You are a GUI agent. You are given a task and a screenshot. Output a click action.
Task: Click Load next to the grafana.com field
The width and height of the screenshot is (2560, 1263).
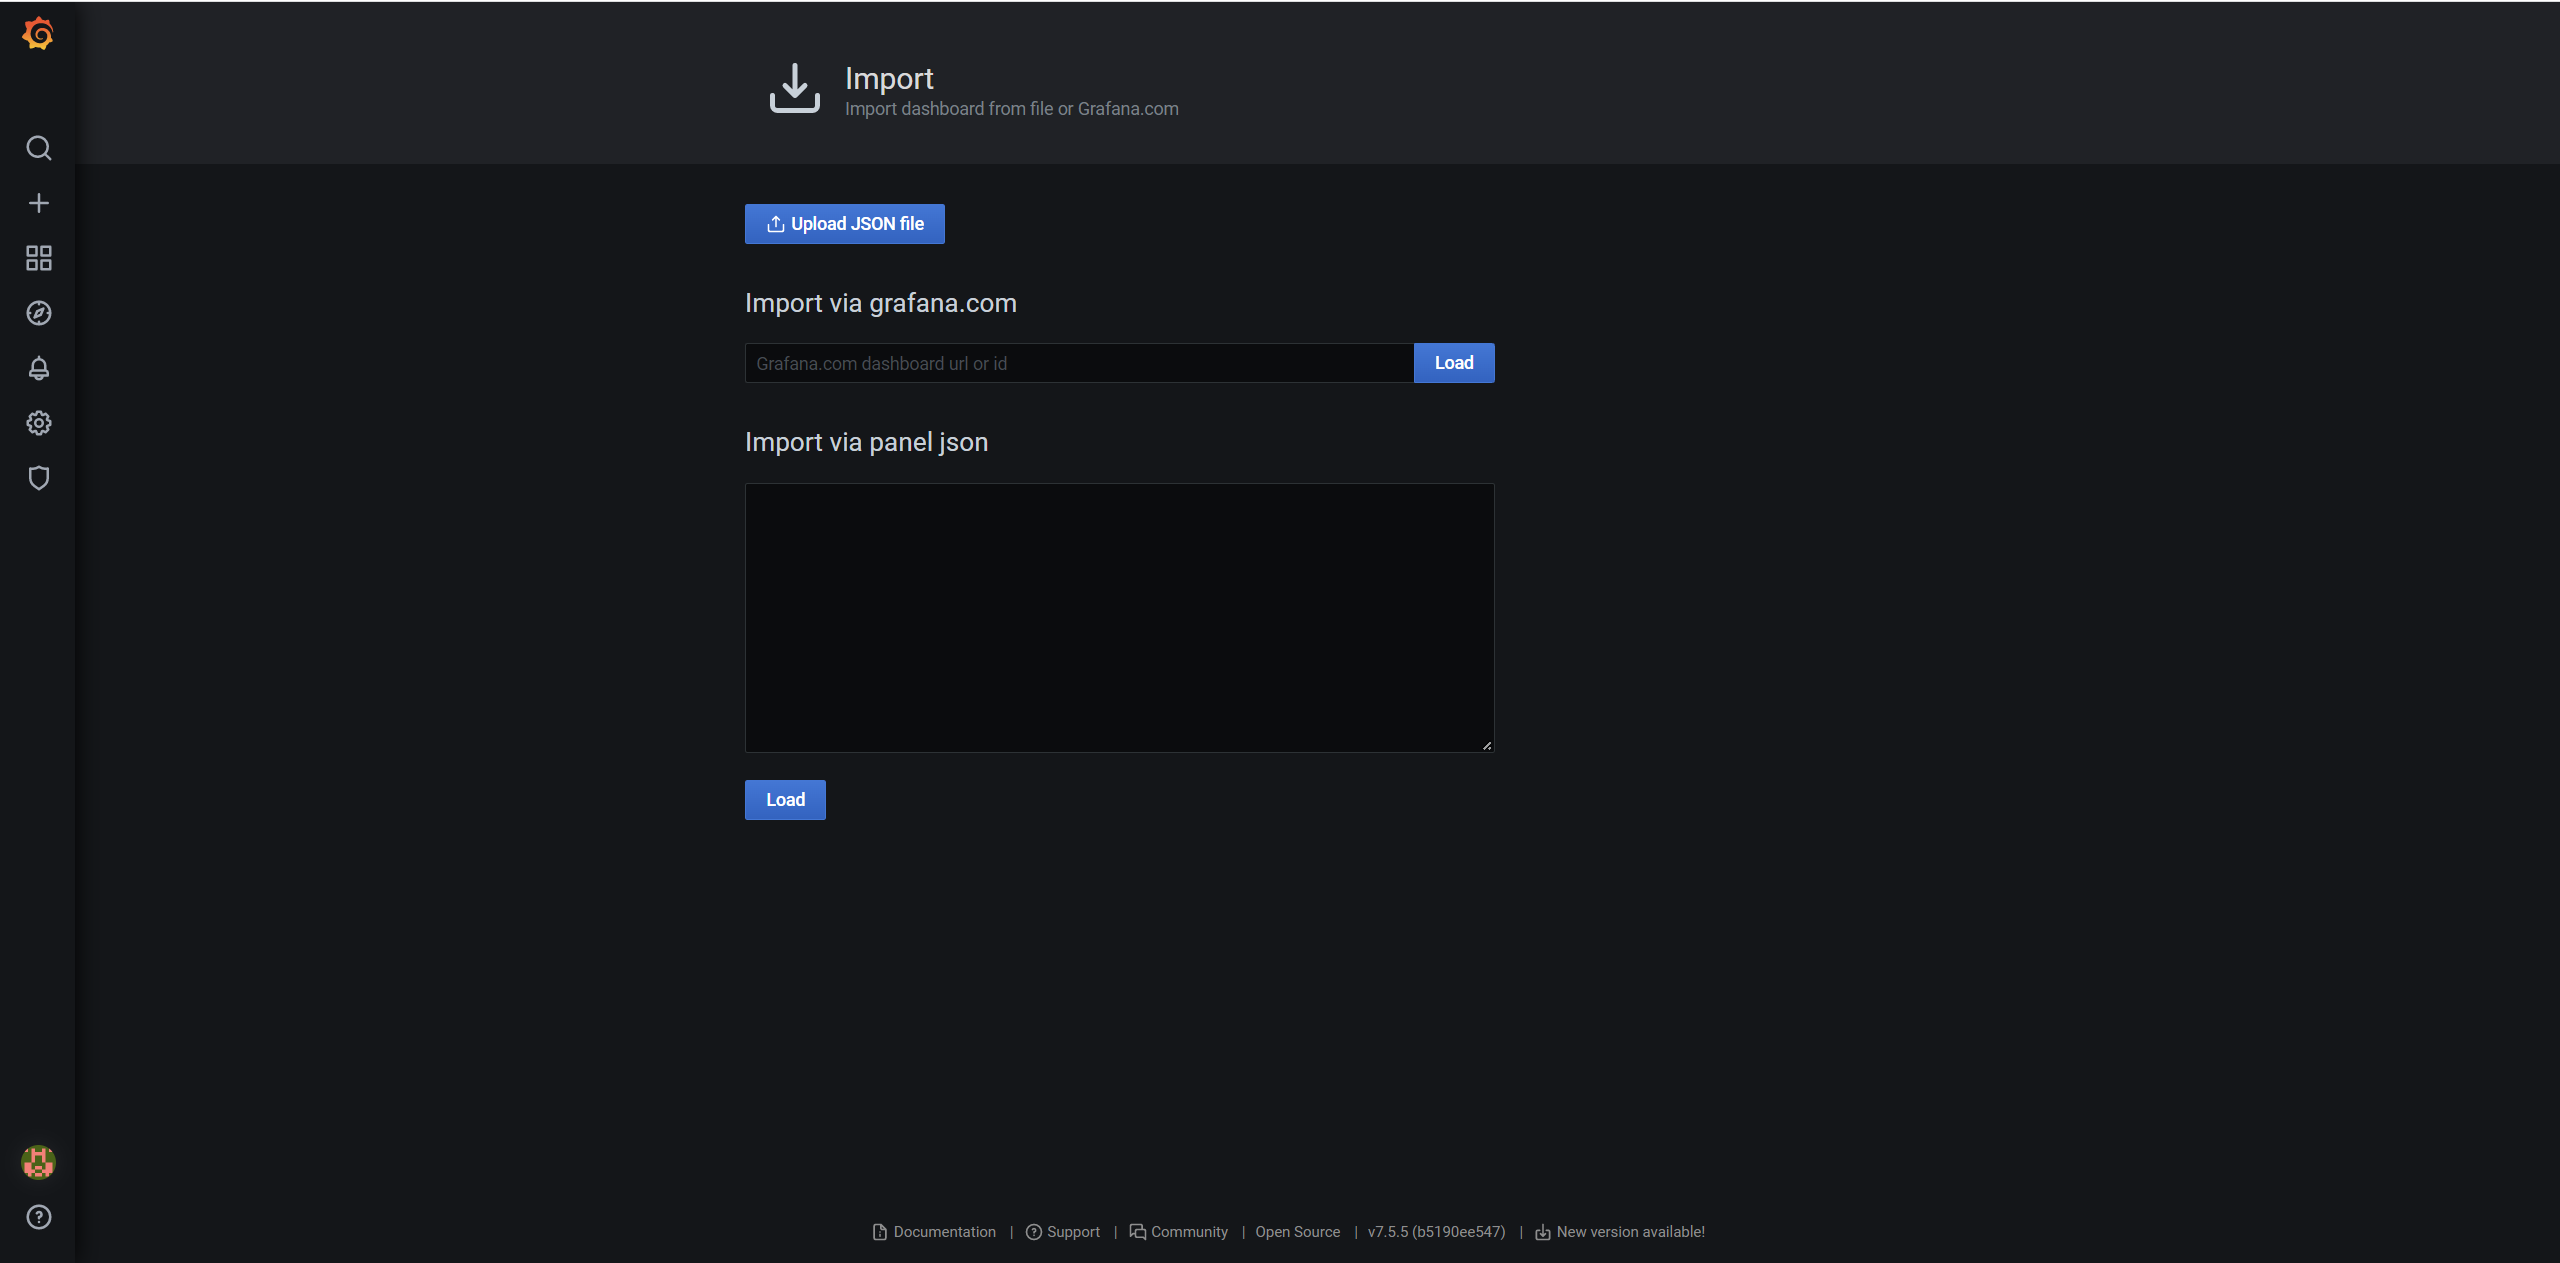pyautogui.click(x=1453, y=363)
